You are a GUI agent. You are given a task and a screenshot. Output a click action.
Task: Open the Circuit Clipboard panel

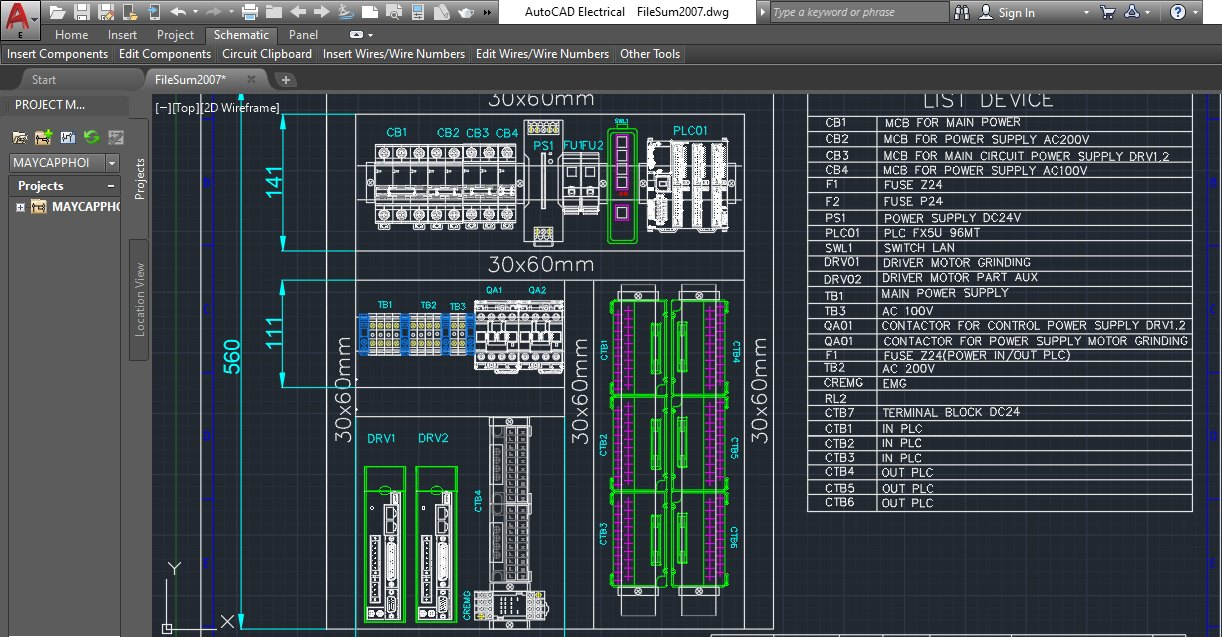click(x=267, y=54)
